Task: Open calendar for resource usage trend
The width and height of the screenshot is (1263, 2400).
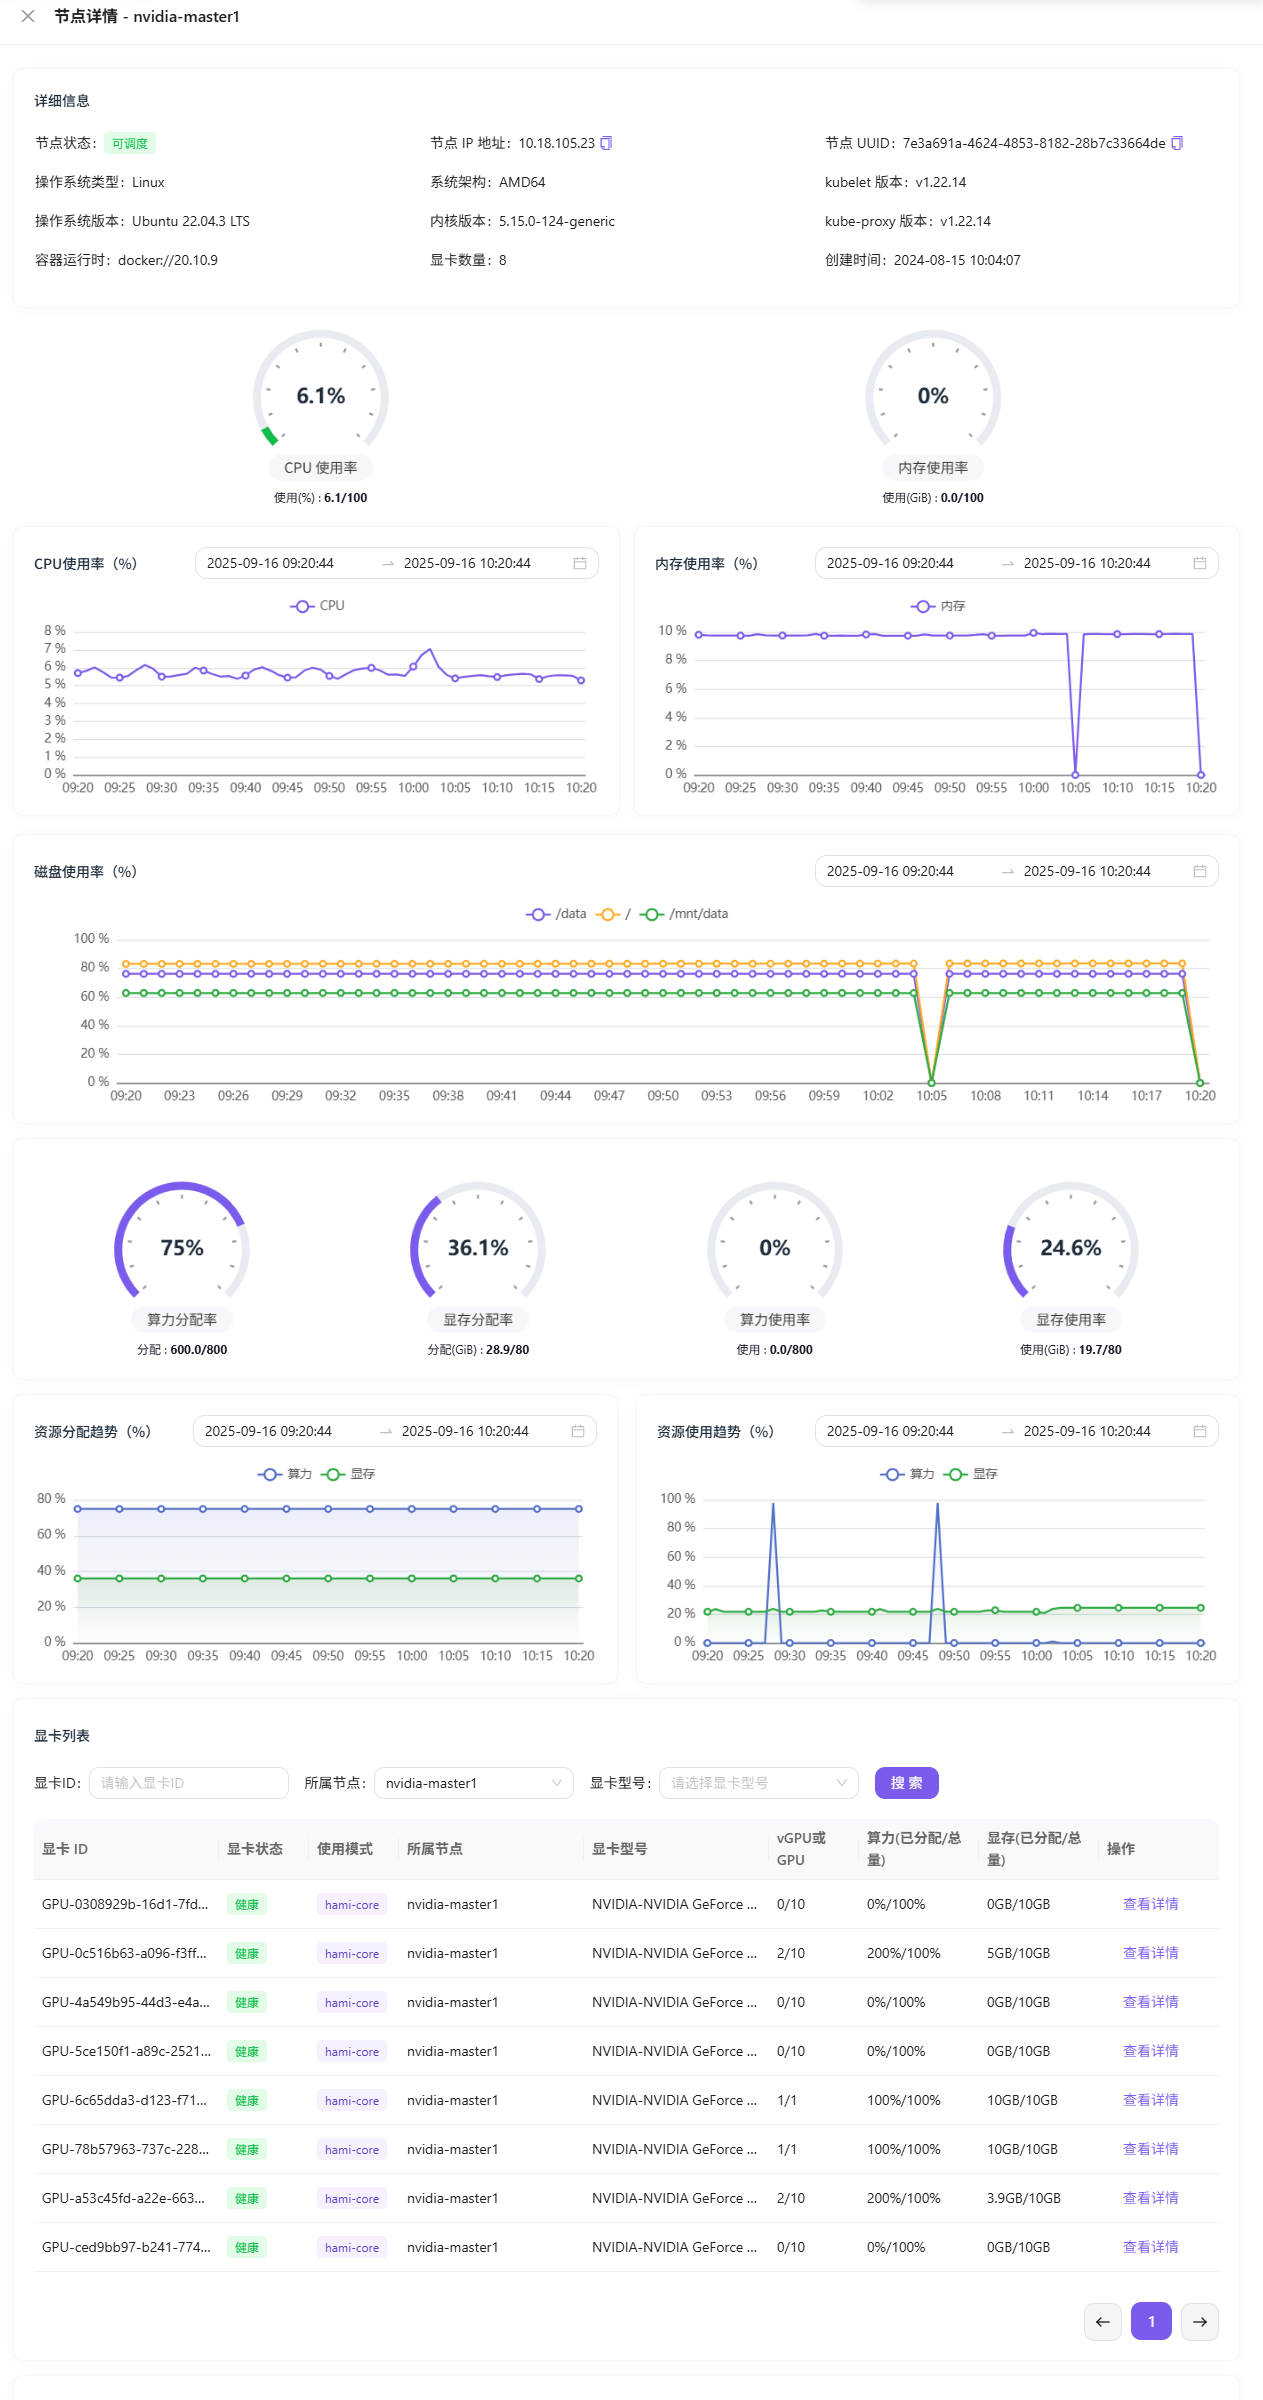Action: [1199, 1431]
